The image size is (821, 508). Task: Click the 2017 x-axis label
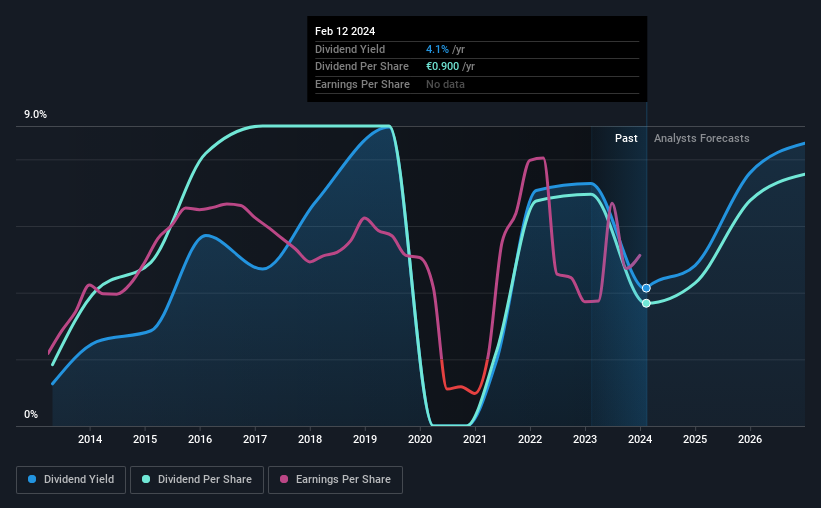click(255, 439)
